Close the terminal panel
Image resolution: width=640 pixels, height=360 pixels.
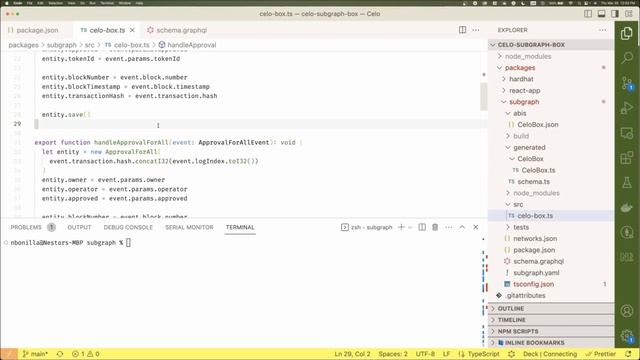coord(476,227)
